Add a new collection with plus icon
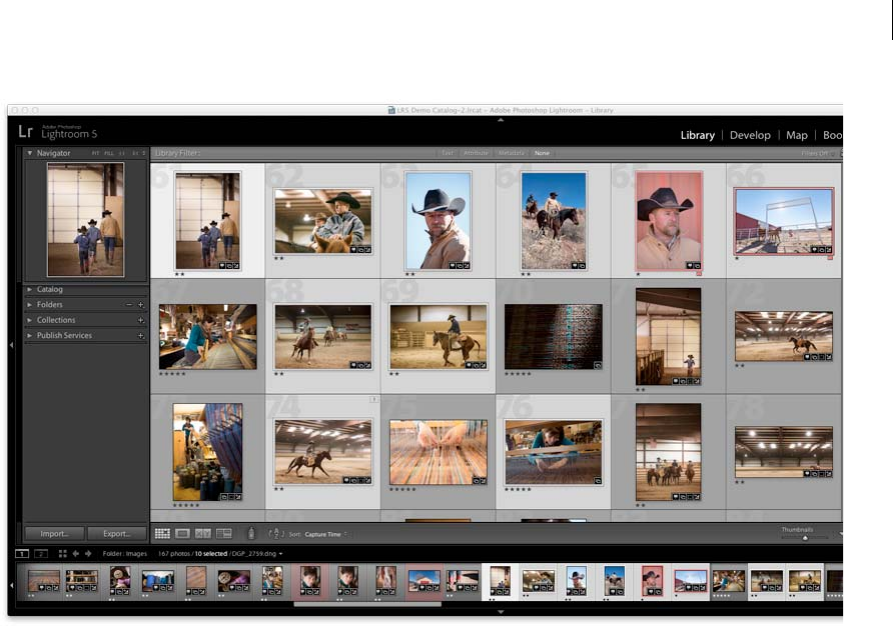Image resolution: width=893 pixels, height=626 pixels. point(141,320)
